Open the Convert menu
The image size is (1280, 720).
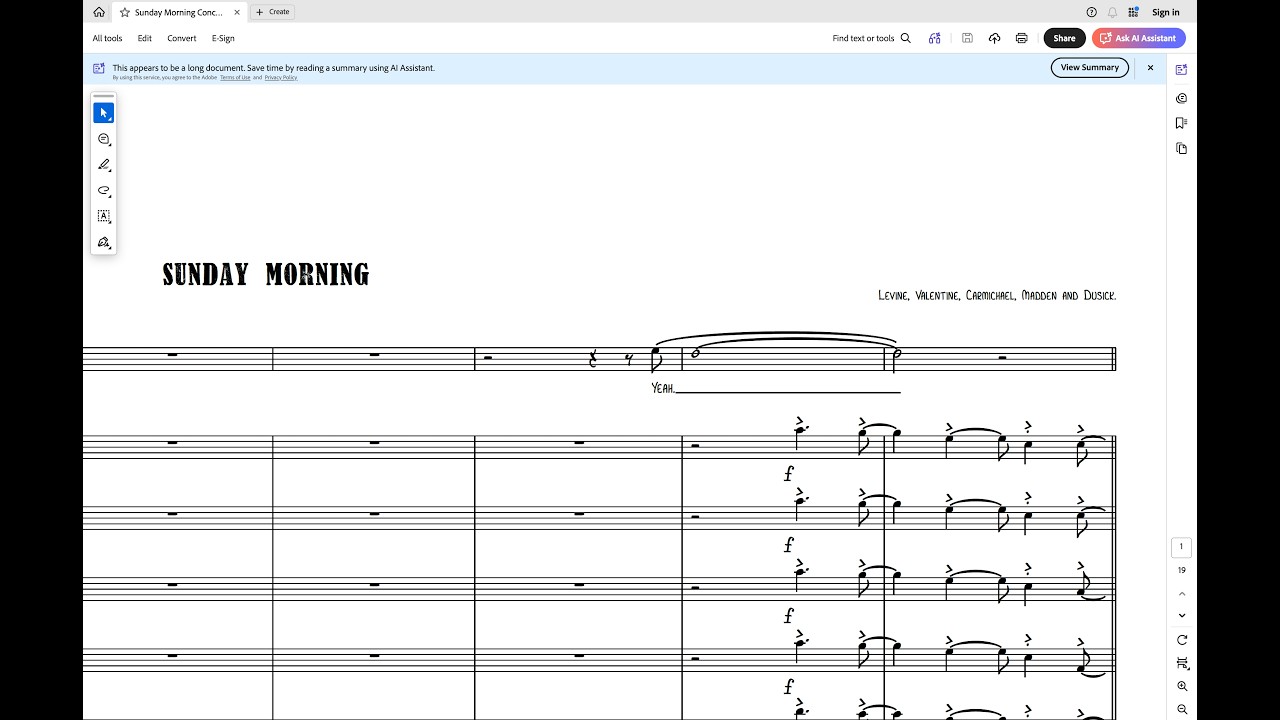point(182,38)
